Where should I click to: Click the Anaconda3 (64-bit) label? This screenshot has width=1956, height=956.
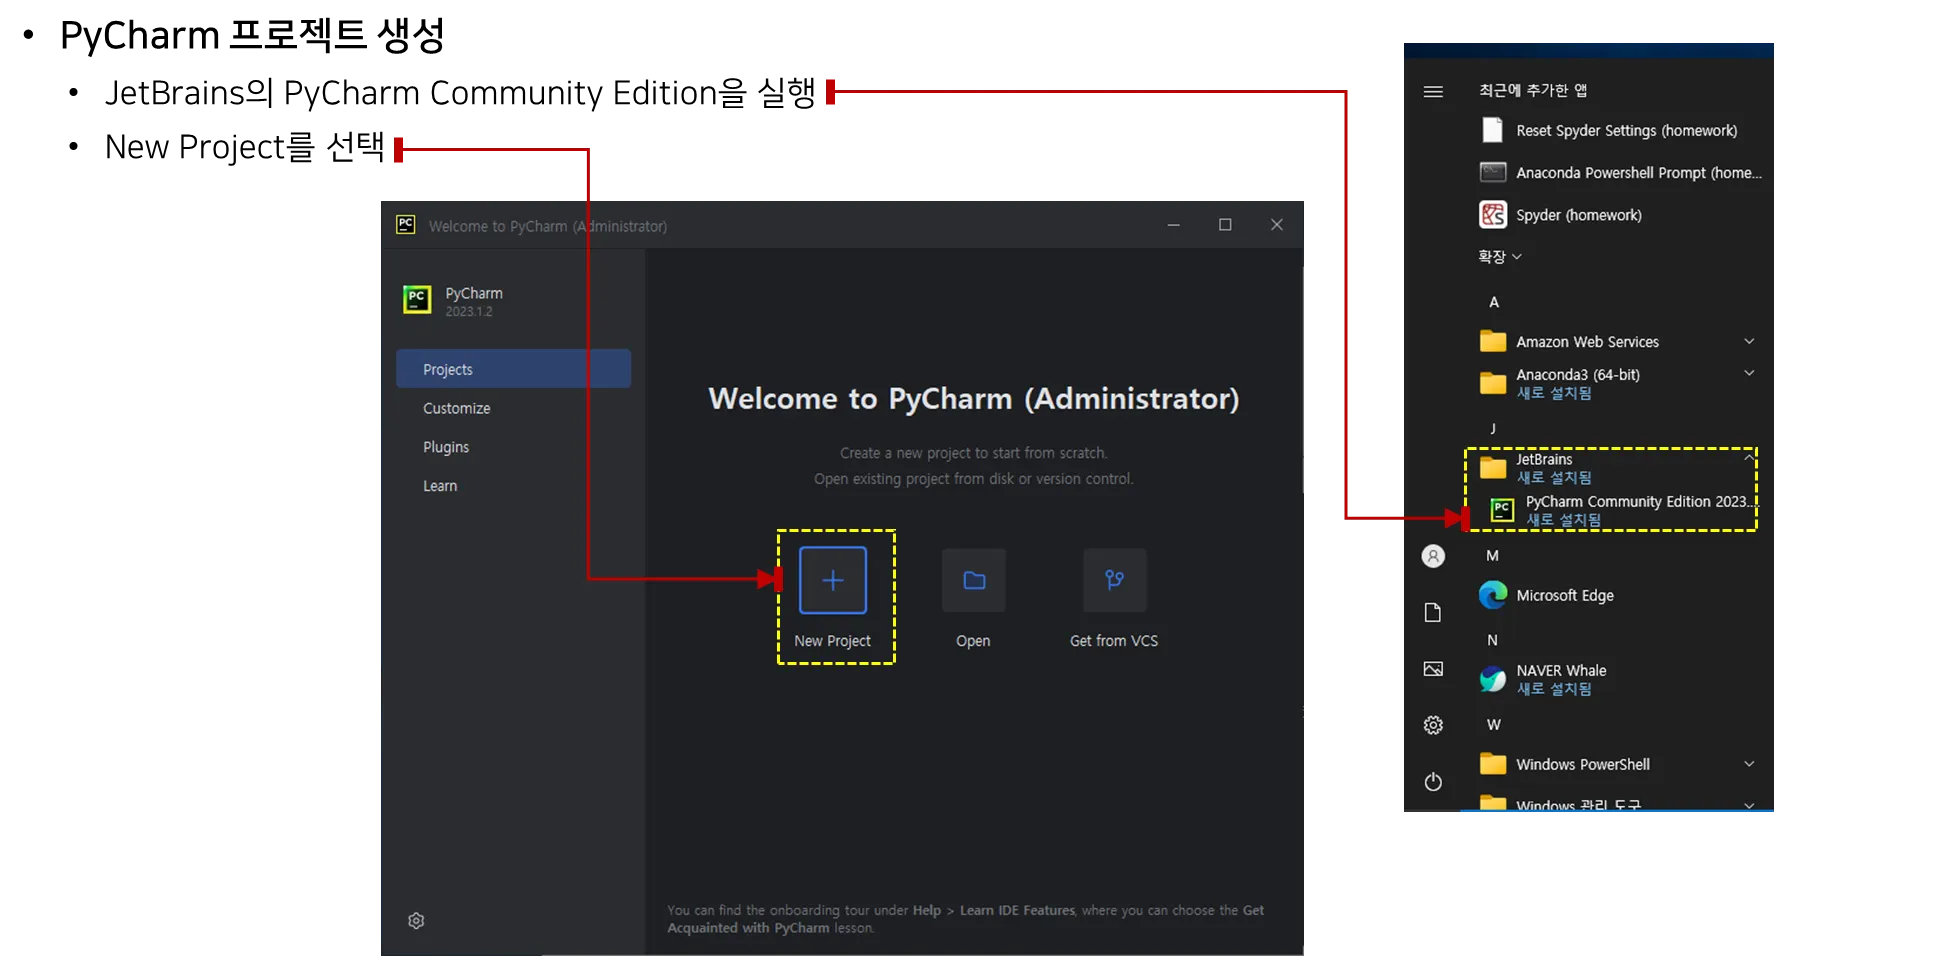pyautogui.click(x=1578, y=375)
